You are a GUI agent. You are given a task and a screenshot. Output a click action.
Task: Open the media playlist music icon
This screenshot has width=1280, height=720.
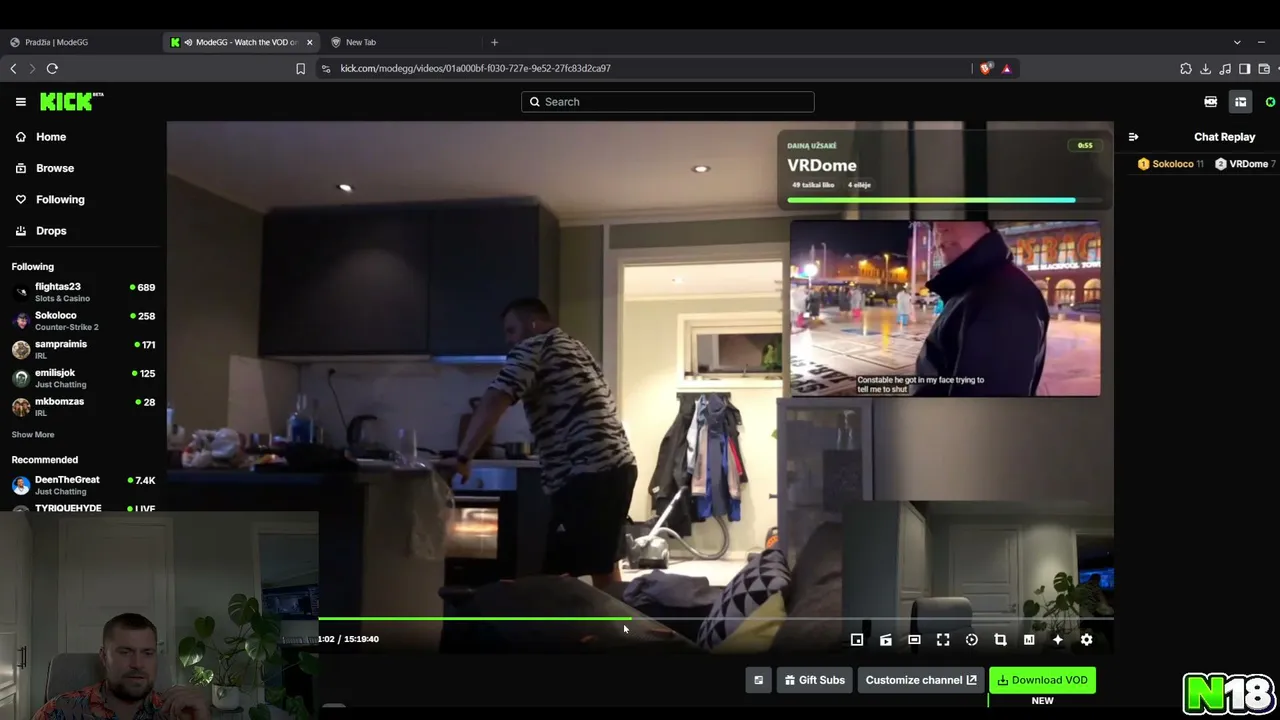tap(1225, 69)
